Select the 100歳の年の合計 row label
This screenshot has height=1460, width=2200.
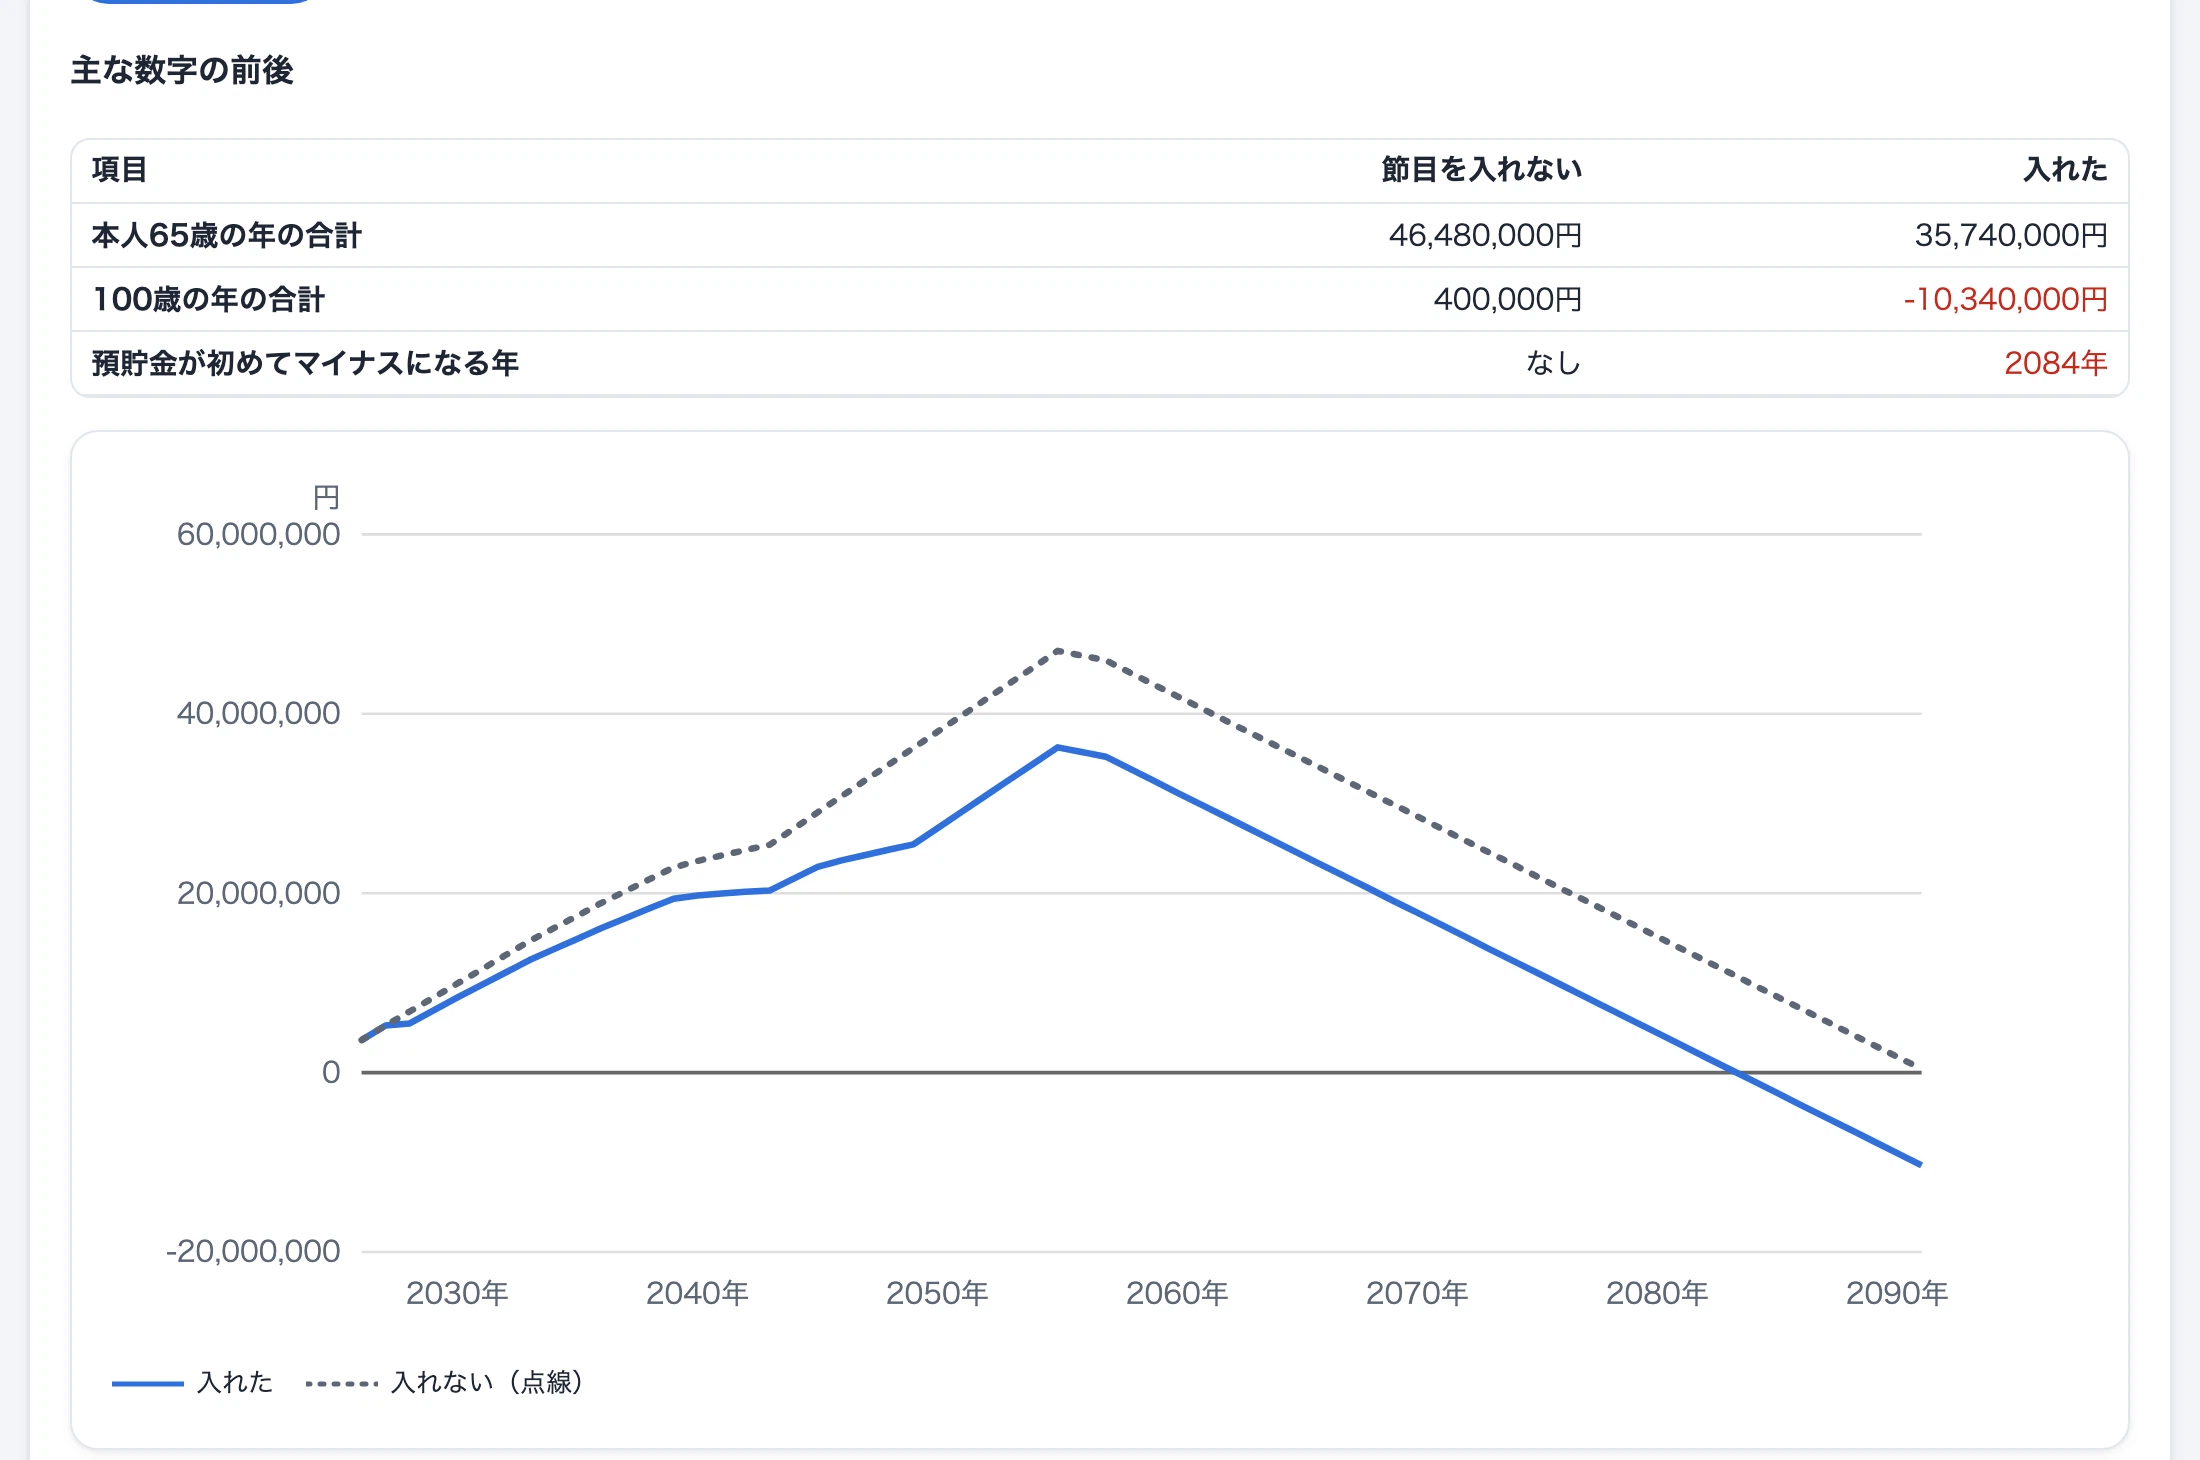(208, 300)
